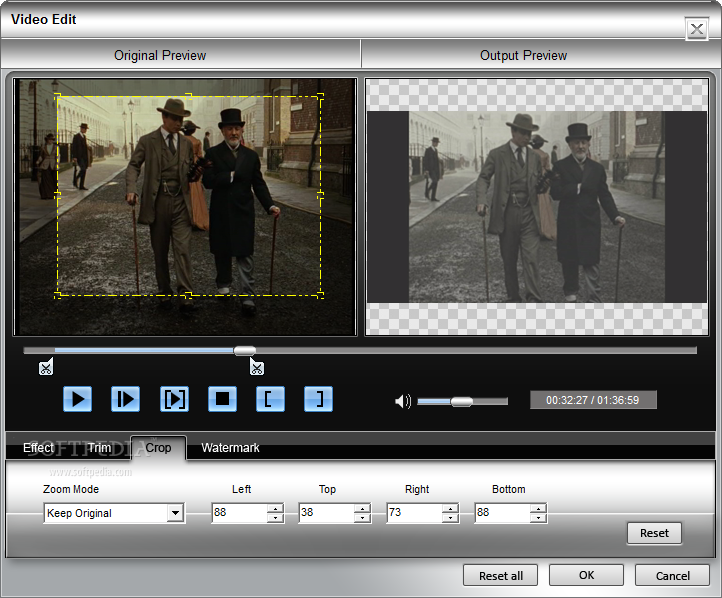Play the selected trim segment
Image resolution: width=722 pixels, height=598 pixels.
174,399
